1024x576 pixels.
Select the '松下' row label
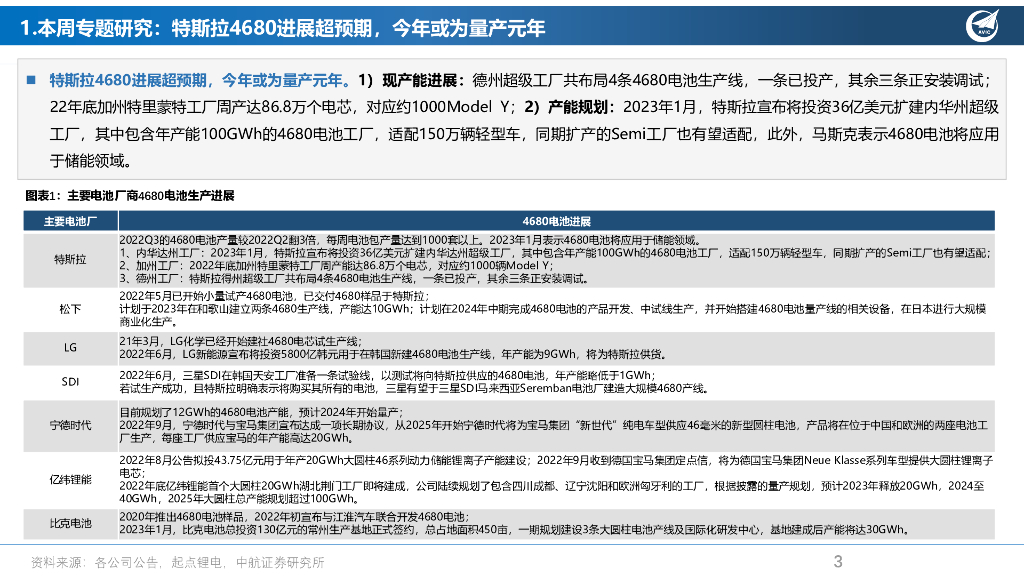pyautogui.click(x=71, y=309)
